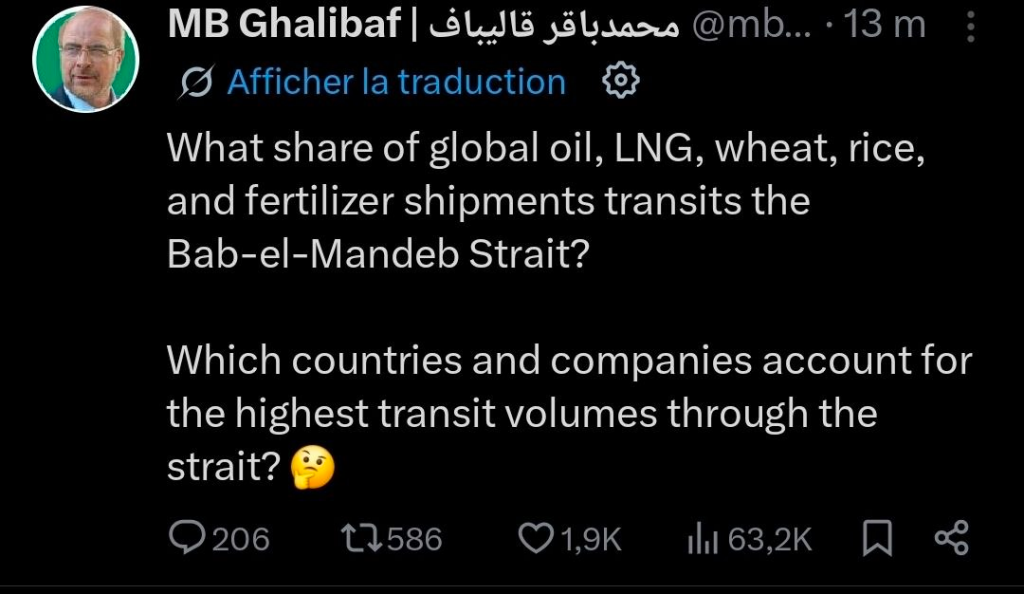Click the Afficher la traduction link
Viewport: 1024px width, 594px height.
396,82
